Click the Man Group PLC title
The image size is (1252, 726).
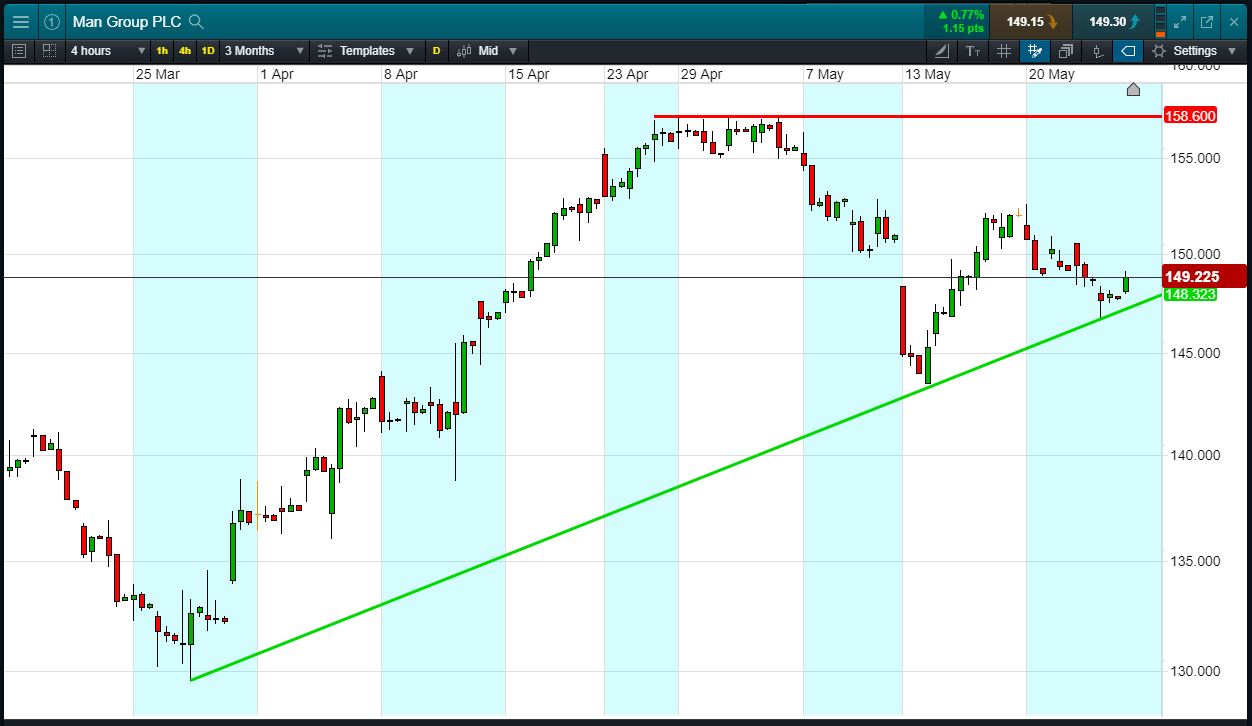127,21
